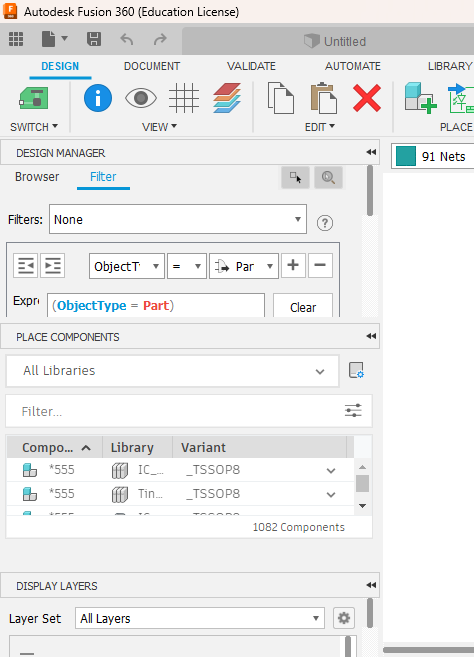Click the 1082 Components count text

coord(298,527)
